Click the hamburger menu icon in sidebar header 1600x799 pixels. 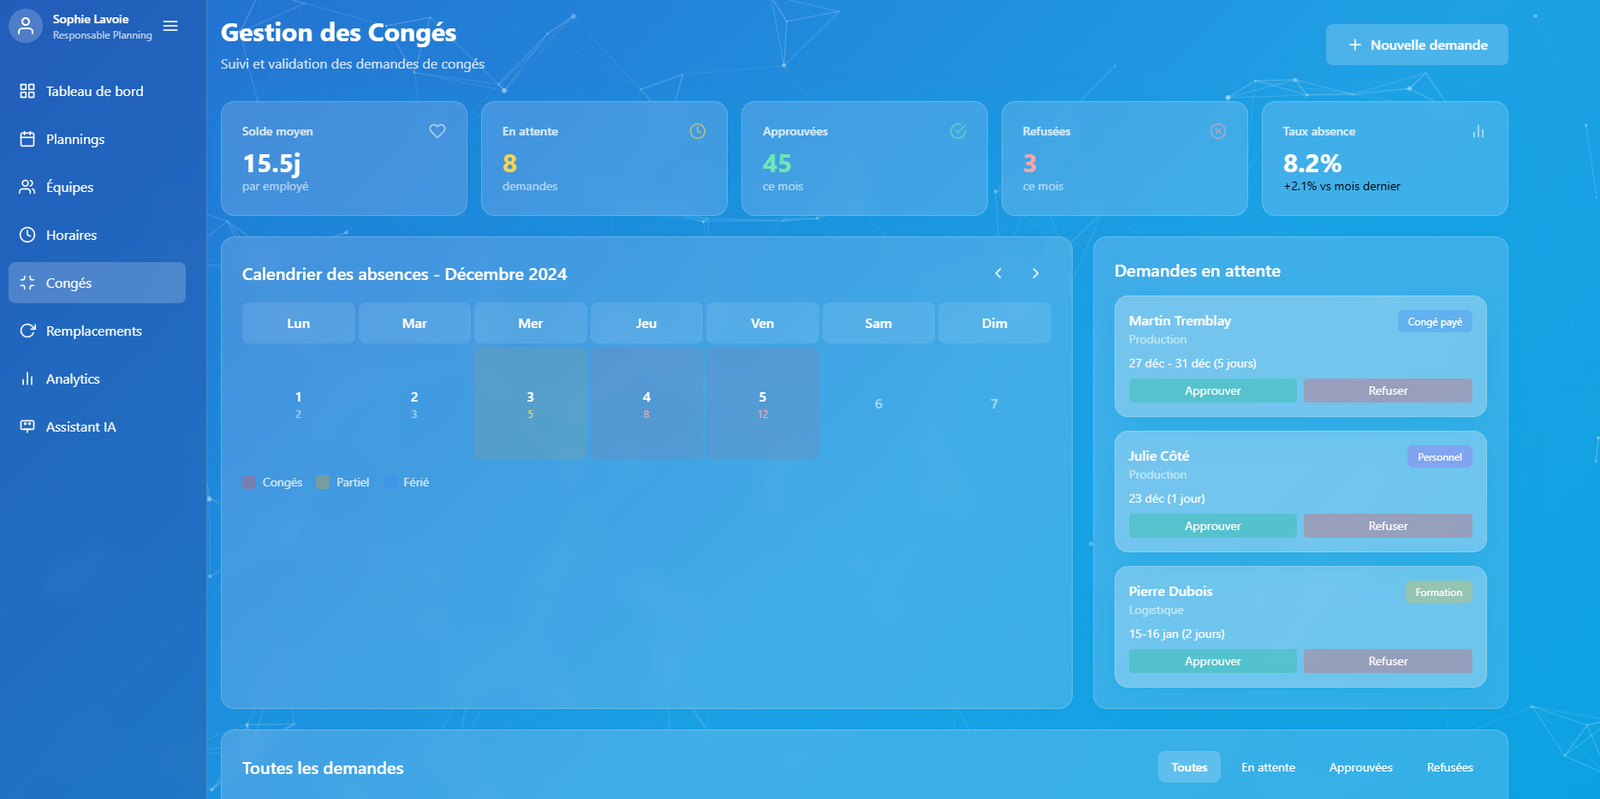click(x=170, y=26)
